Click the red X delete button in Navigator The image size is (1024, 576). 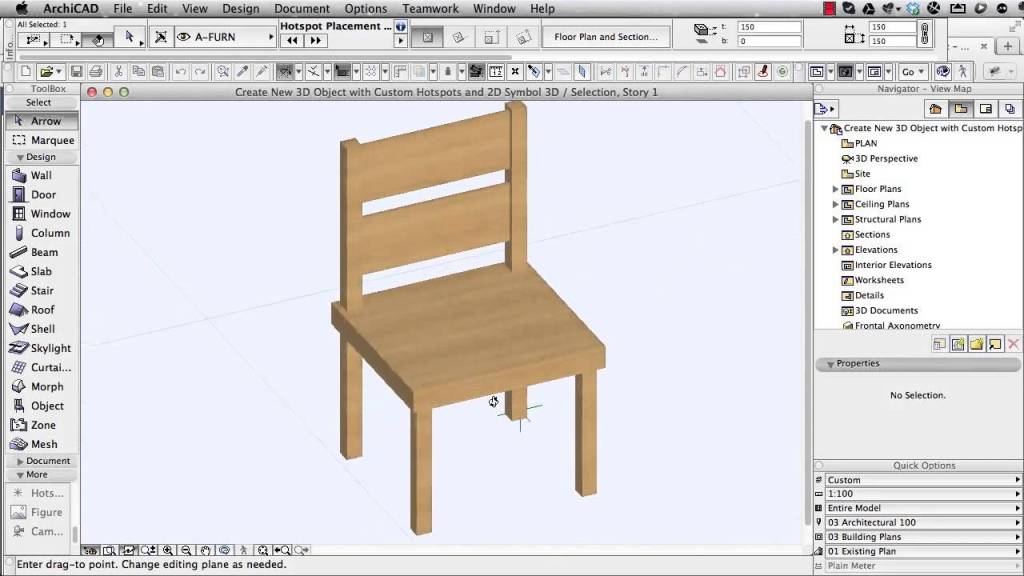(1013, 344)
